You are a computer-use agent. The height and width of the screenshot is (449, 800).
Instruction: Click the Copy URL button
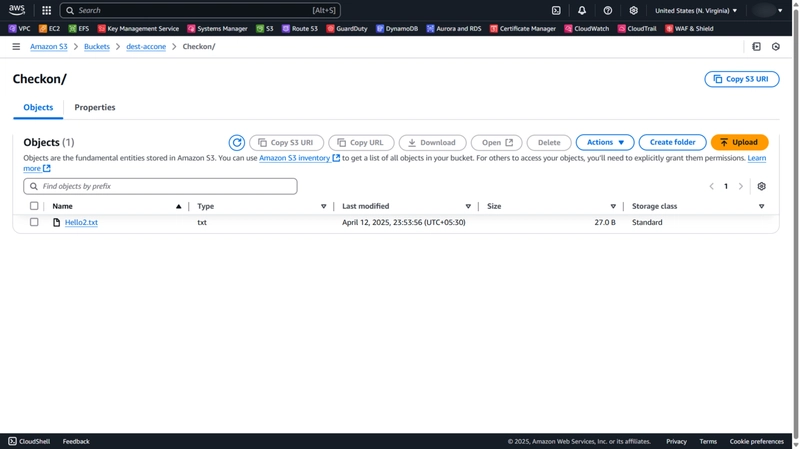pos(361,142)
